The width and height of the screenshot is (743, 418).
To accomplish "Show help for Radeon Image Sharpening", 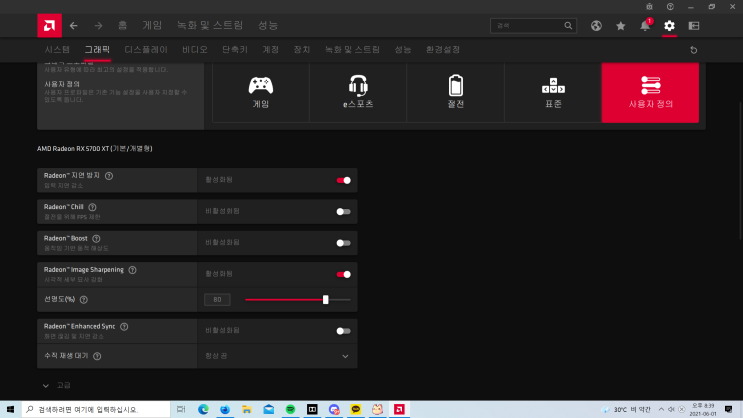I will tap(132, 270).
